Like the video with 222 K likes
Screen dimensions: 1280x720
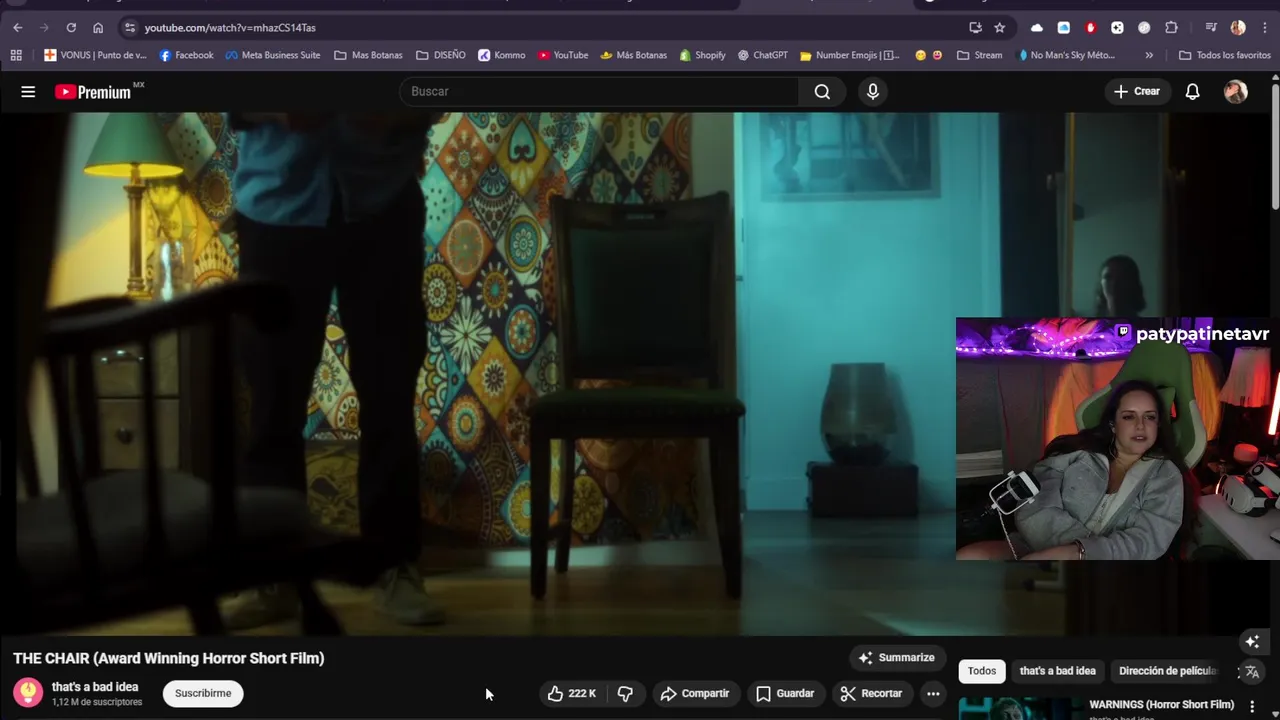[571, 693]
